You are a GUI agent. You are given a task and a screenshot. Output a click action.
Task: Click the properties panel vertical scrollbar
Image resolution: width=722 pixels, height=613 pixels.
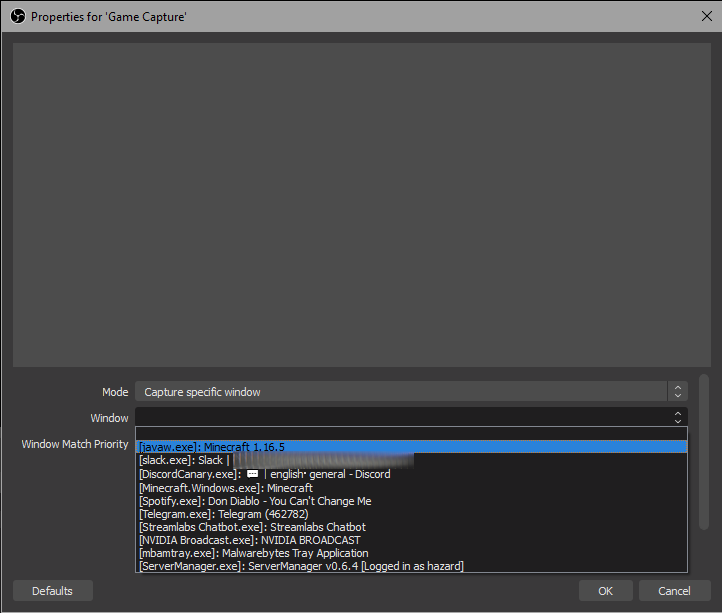704,452
